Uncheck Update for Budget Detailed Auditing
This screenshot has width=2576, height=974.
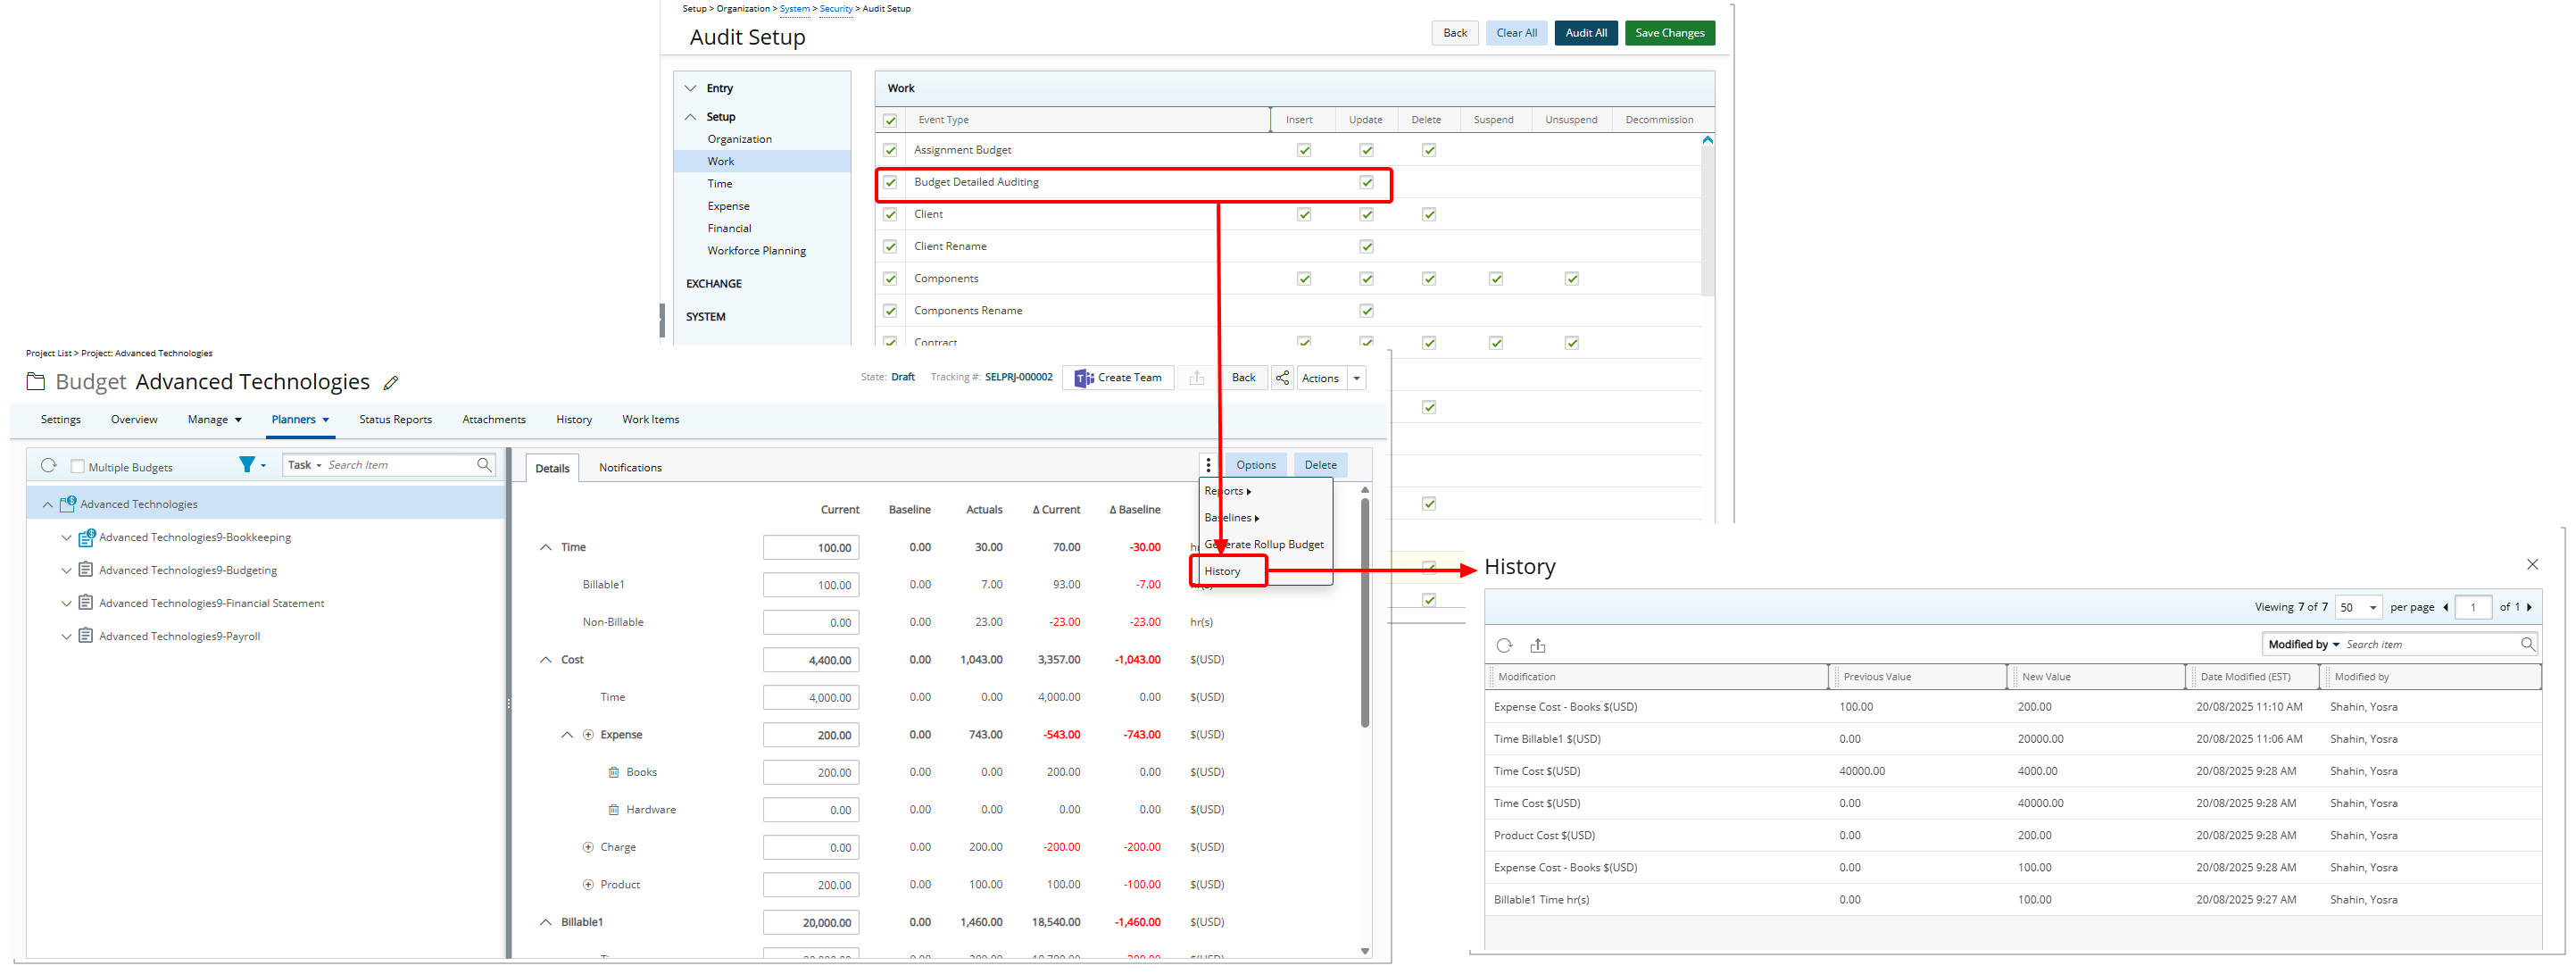[1366, 183]
